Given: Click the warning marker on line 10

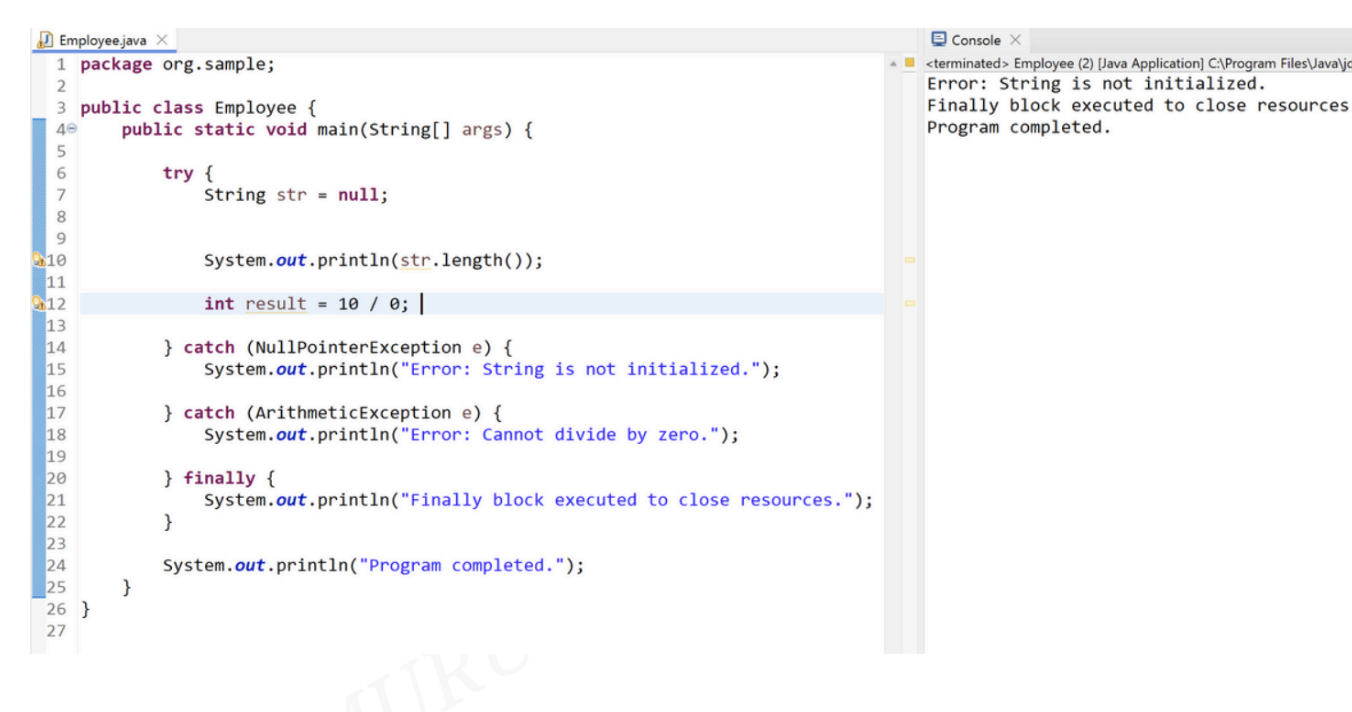Looking at the screenshot, I should coord(39,260).
